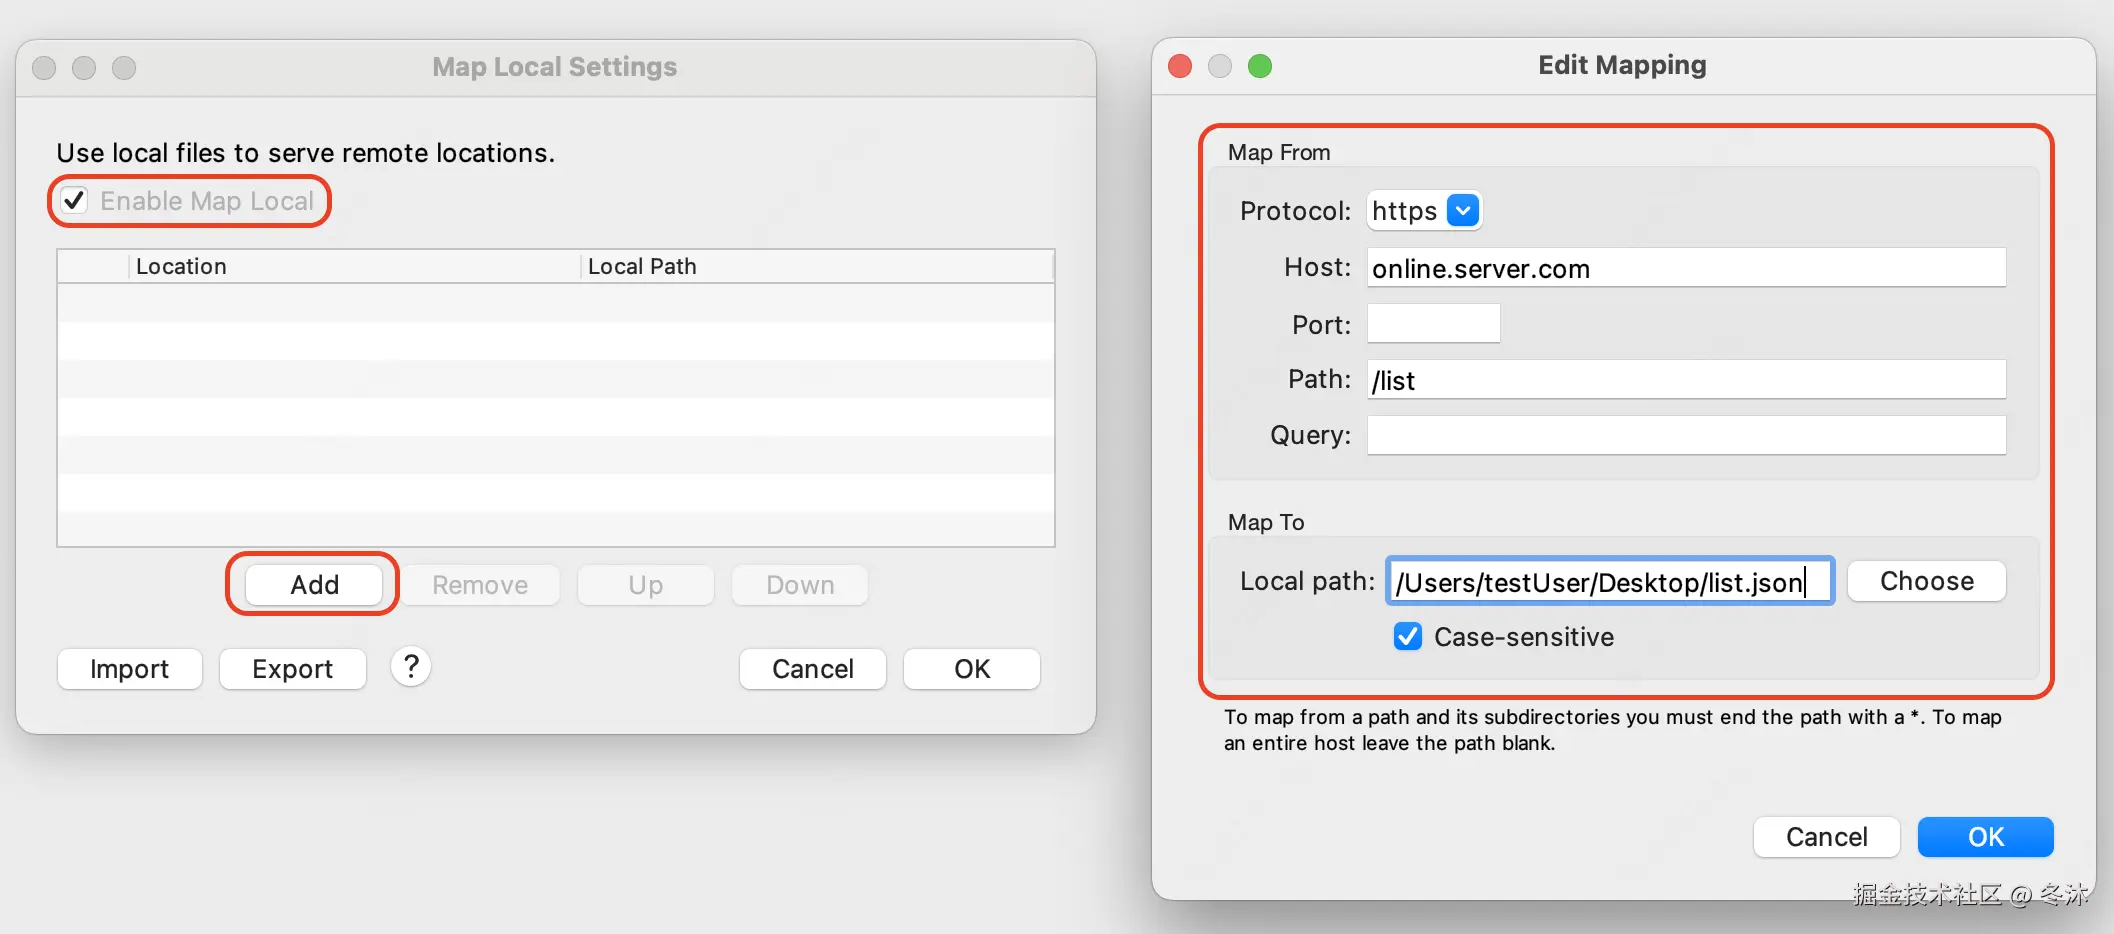Screen dimensions: 2114x934
Task: Confirm Edit Mapping with blue OK
Action: click(1985, 837)
